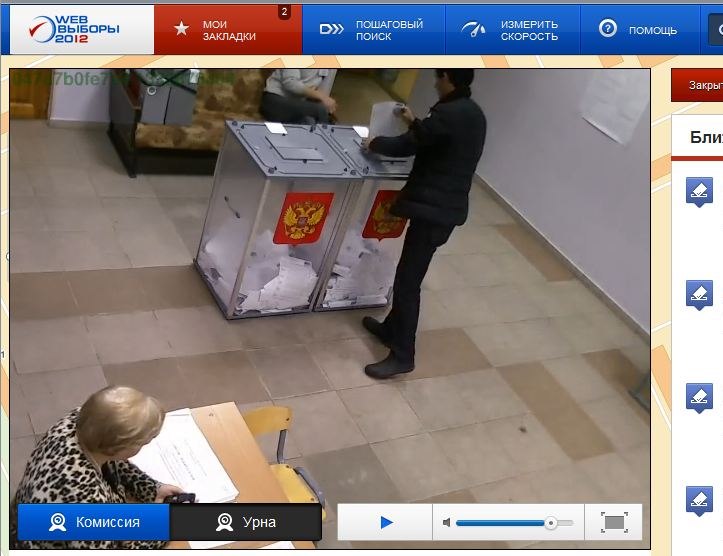Viewport: 723px width, 556px height.
Task: Open Пошаговый поиск step search
Action: [372, 29]
